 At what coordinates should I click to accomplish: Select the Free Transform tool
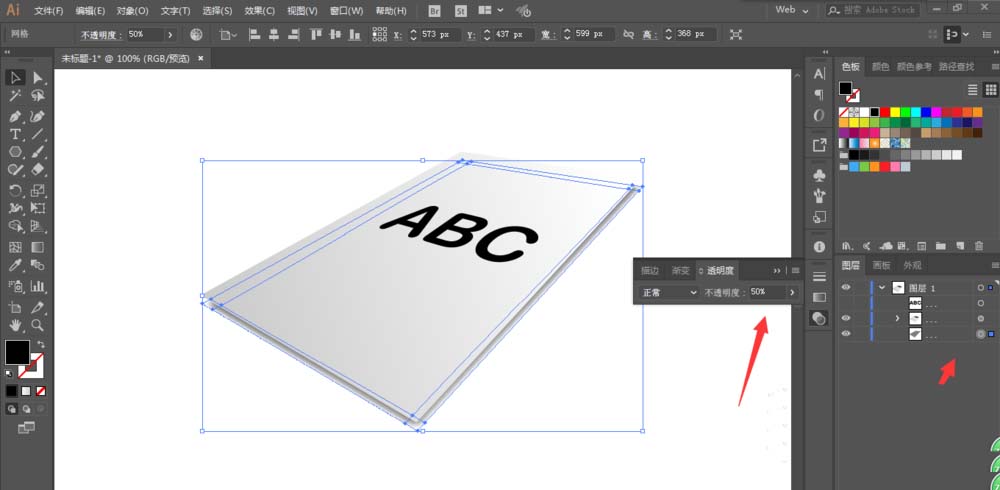coord(38,208)
